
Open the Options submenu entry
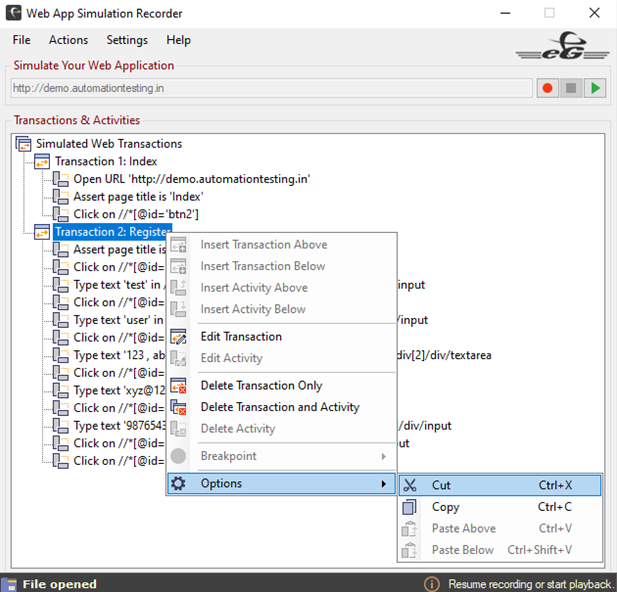click(281, 484)
